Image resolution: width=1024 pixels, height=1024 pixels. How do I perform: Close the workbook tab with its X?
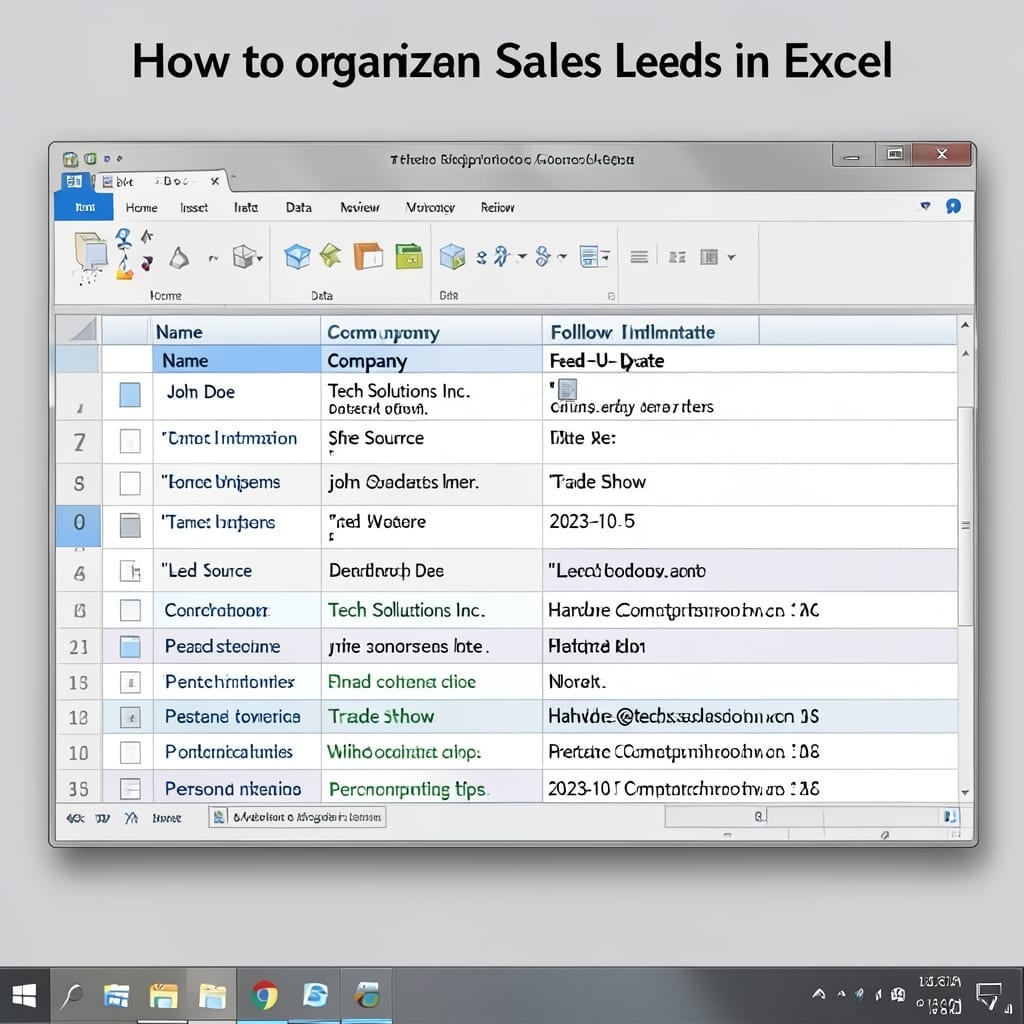pos(215,182)
